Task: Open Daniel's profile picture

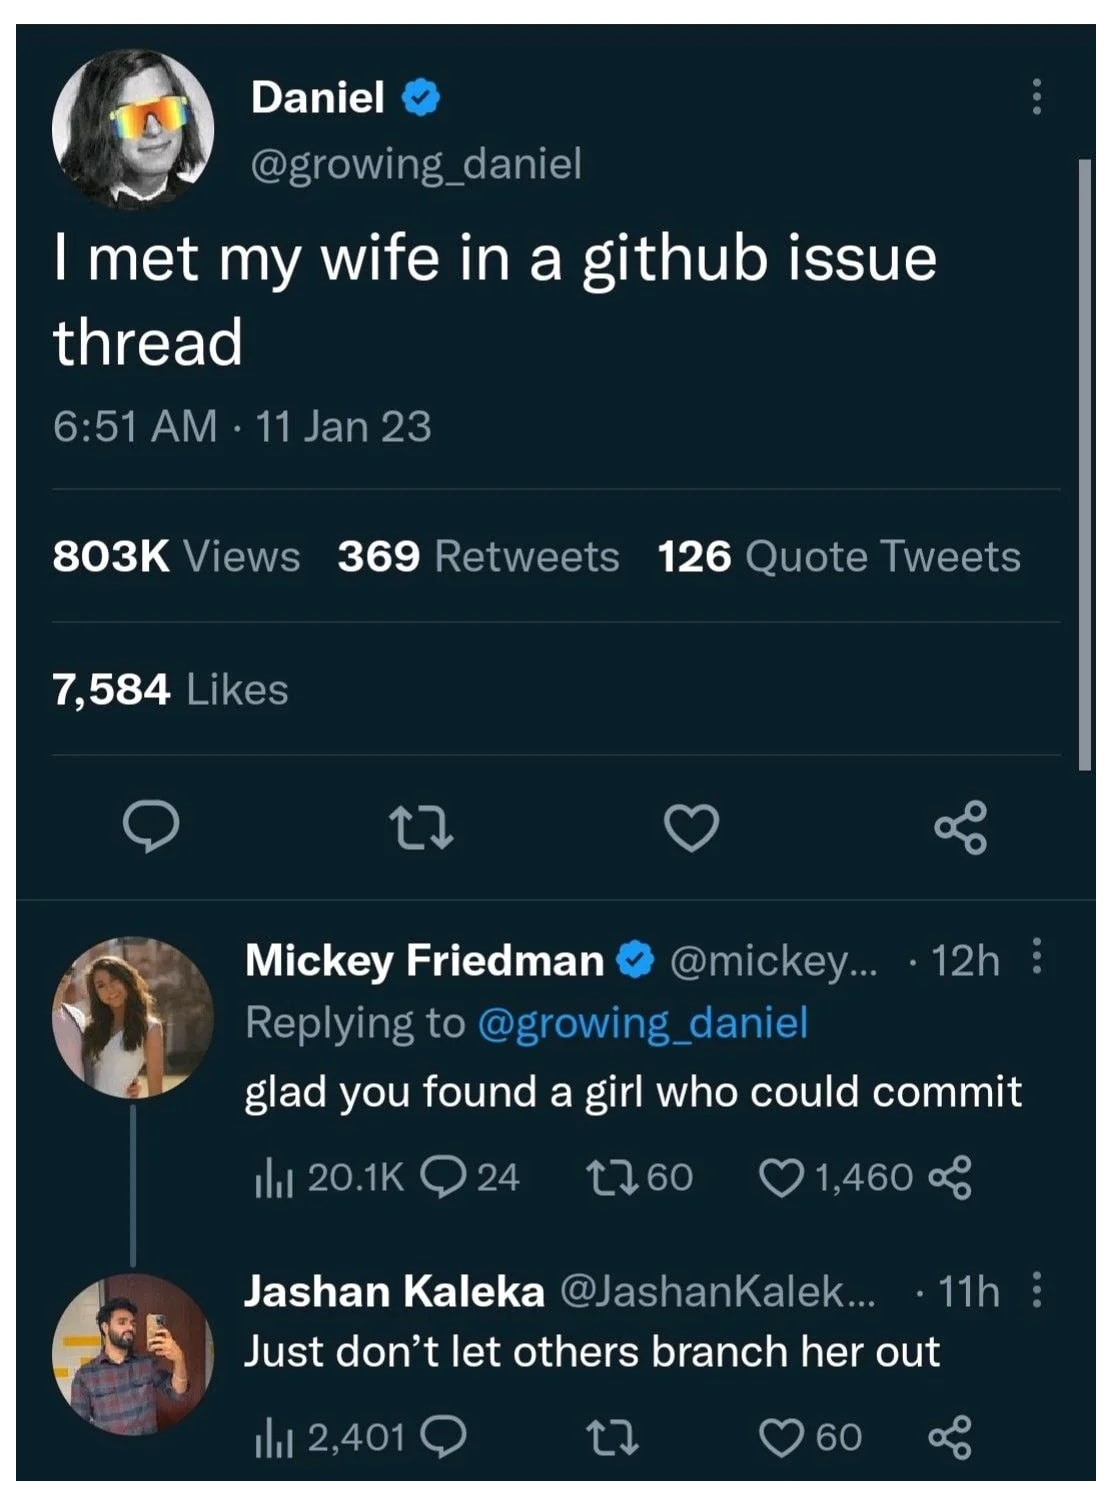Action: click(x=133, y=126)
